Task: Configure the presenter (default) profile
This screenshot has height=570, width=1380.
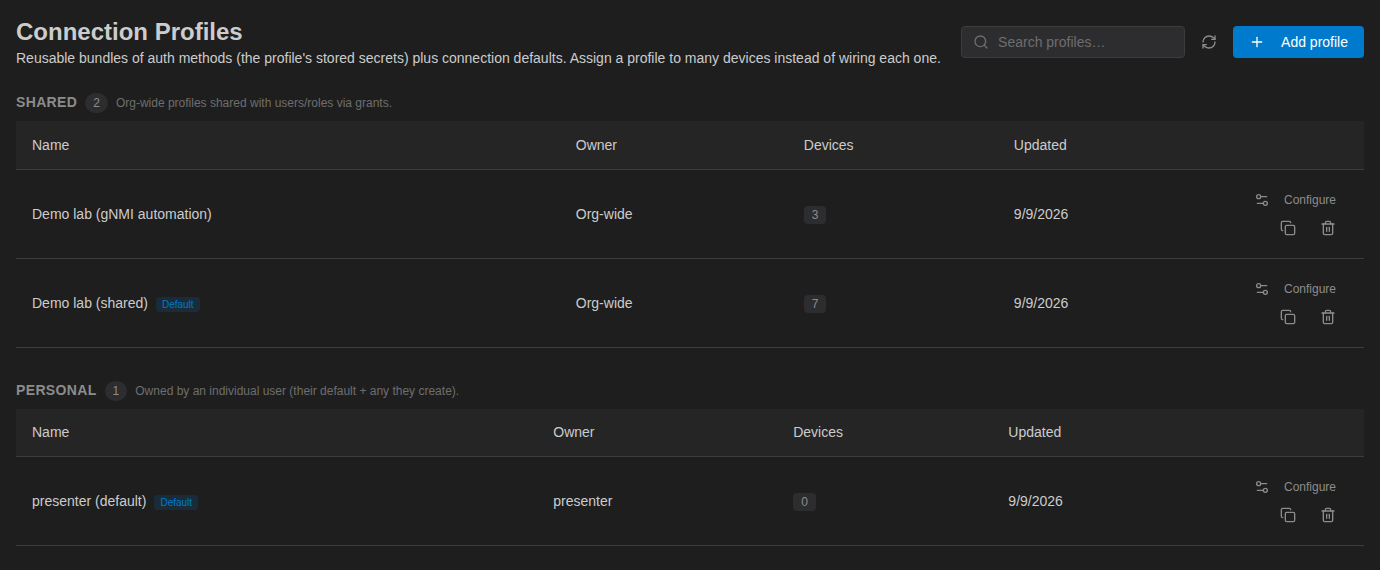Action: pos(1296,487)
